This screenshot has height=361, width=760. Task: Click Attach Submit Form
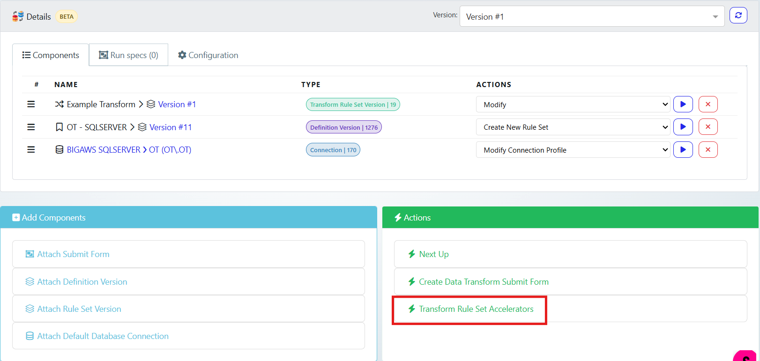coord(189,254)
